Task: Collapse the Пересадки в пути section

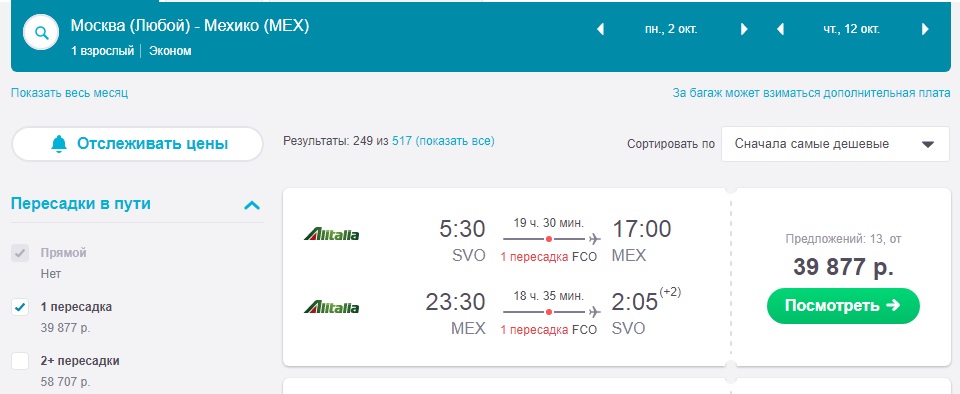Action: (252, 205)
